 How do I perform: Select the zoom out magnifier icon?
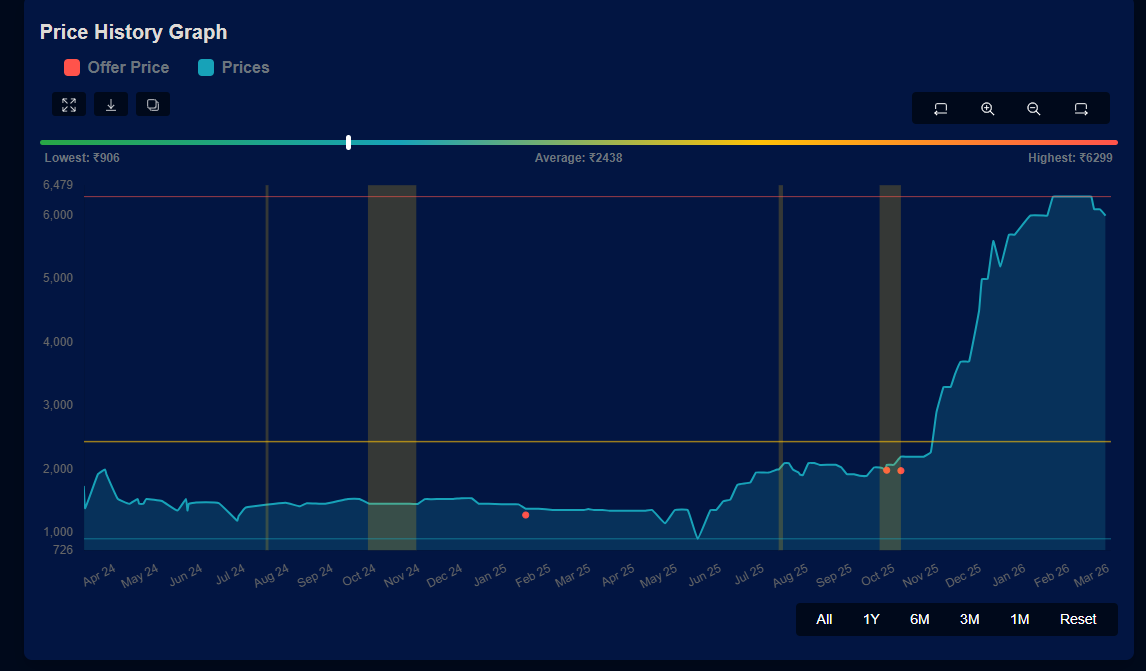coord(1033,108)
